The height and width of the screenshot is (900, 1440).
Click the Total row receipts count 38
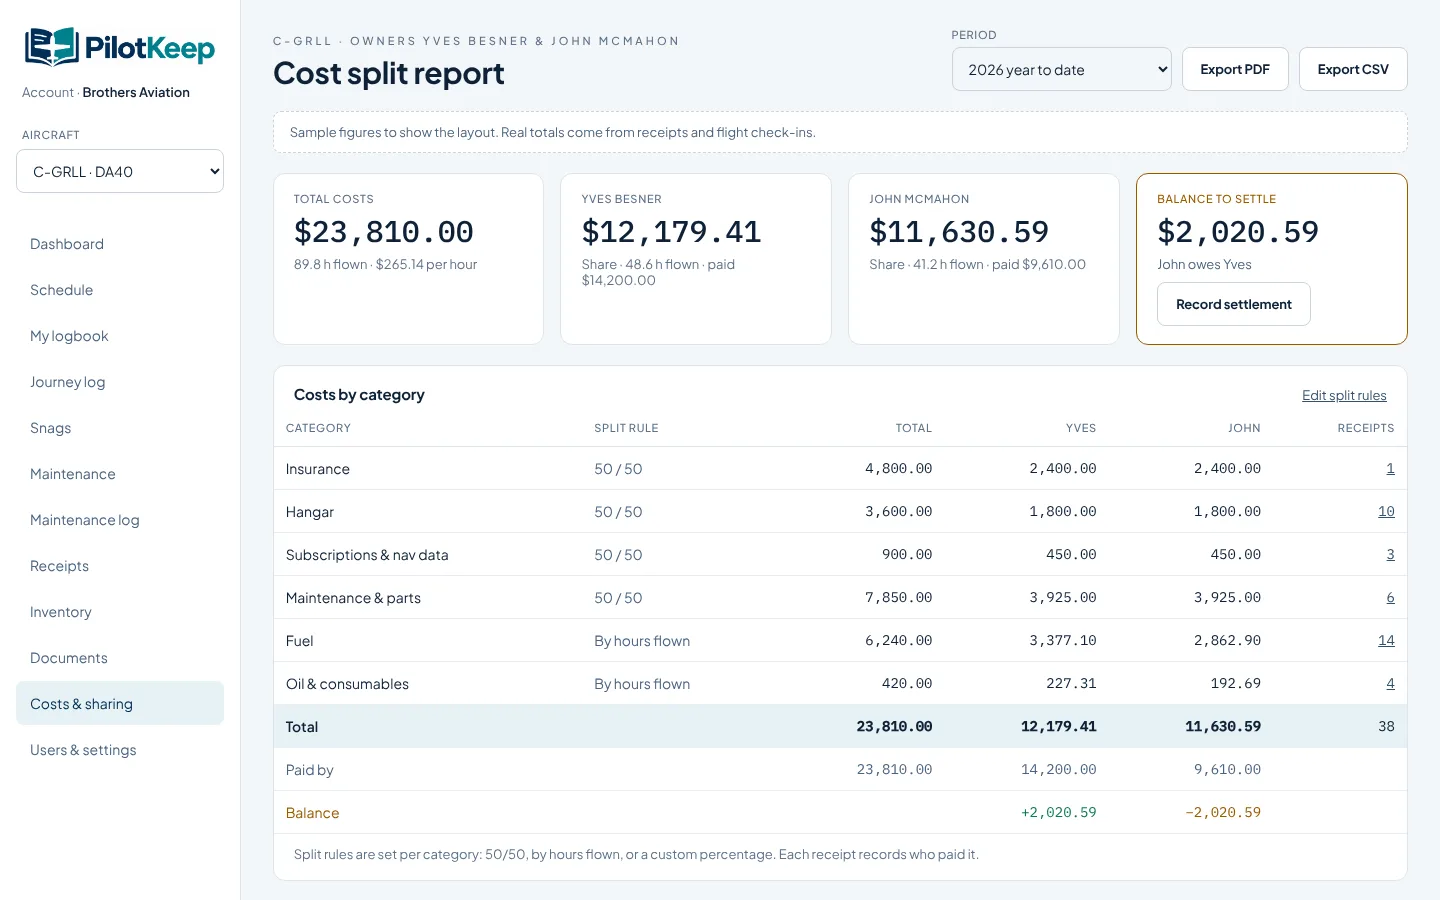click(1386, 726)
